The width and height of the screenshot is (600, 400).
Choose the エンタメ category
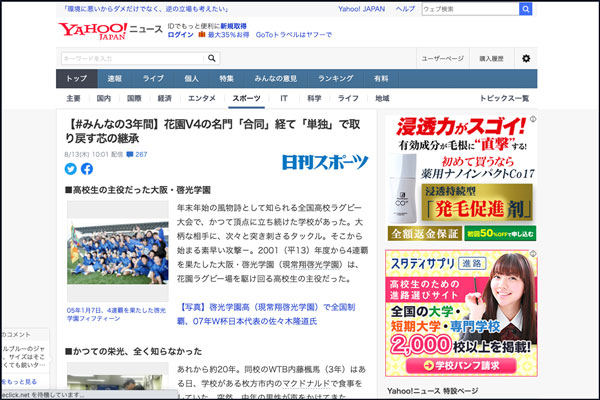click(x=201, y=99)
